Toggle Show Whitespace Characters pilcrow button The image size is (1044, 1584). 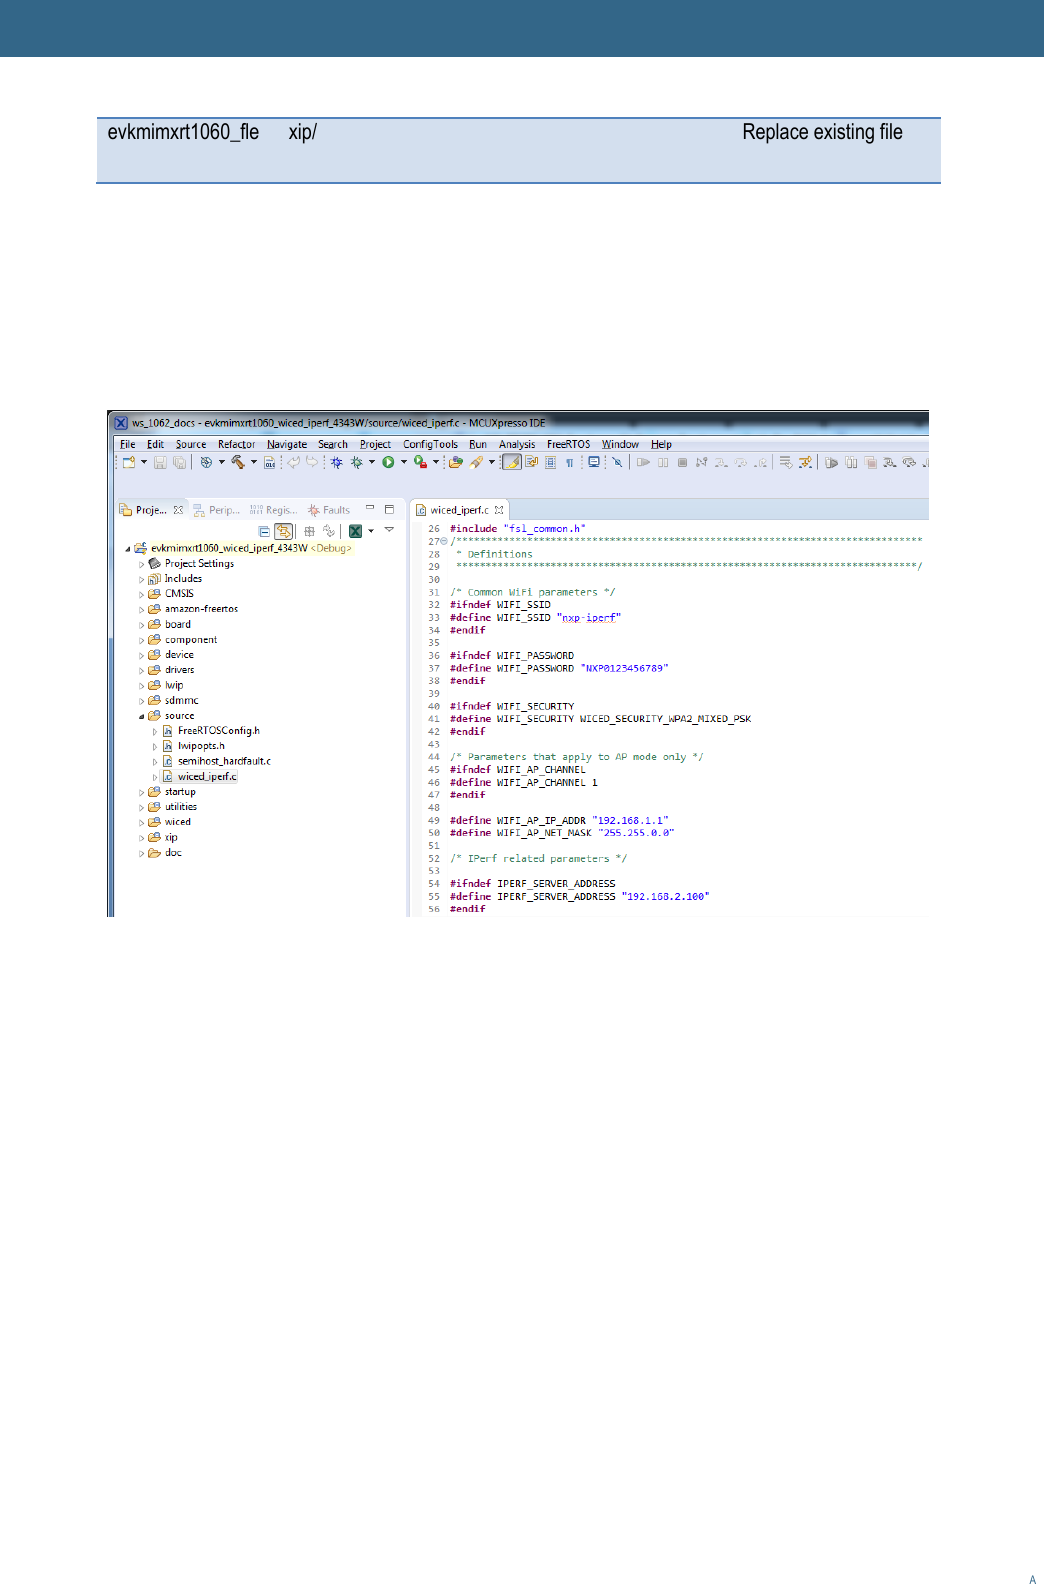click(x=570, y=462)
